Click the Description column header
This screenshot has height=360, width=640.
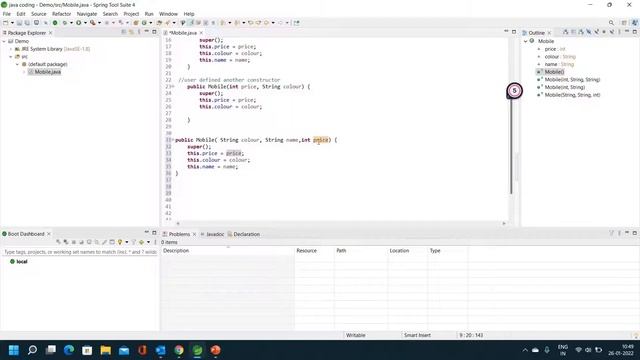point(228,251)
